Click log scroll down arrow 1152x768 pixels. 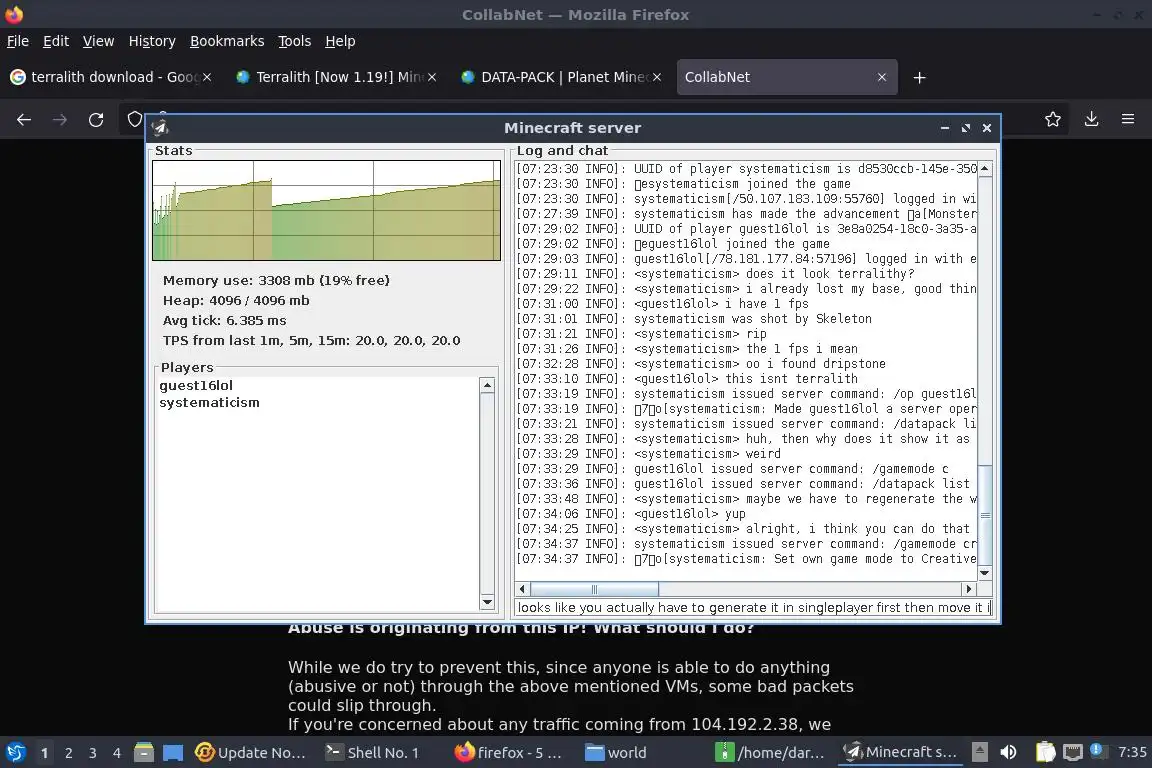point(984,573)
